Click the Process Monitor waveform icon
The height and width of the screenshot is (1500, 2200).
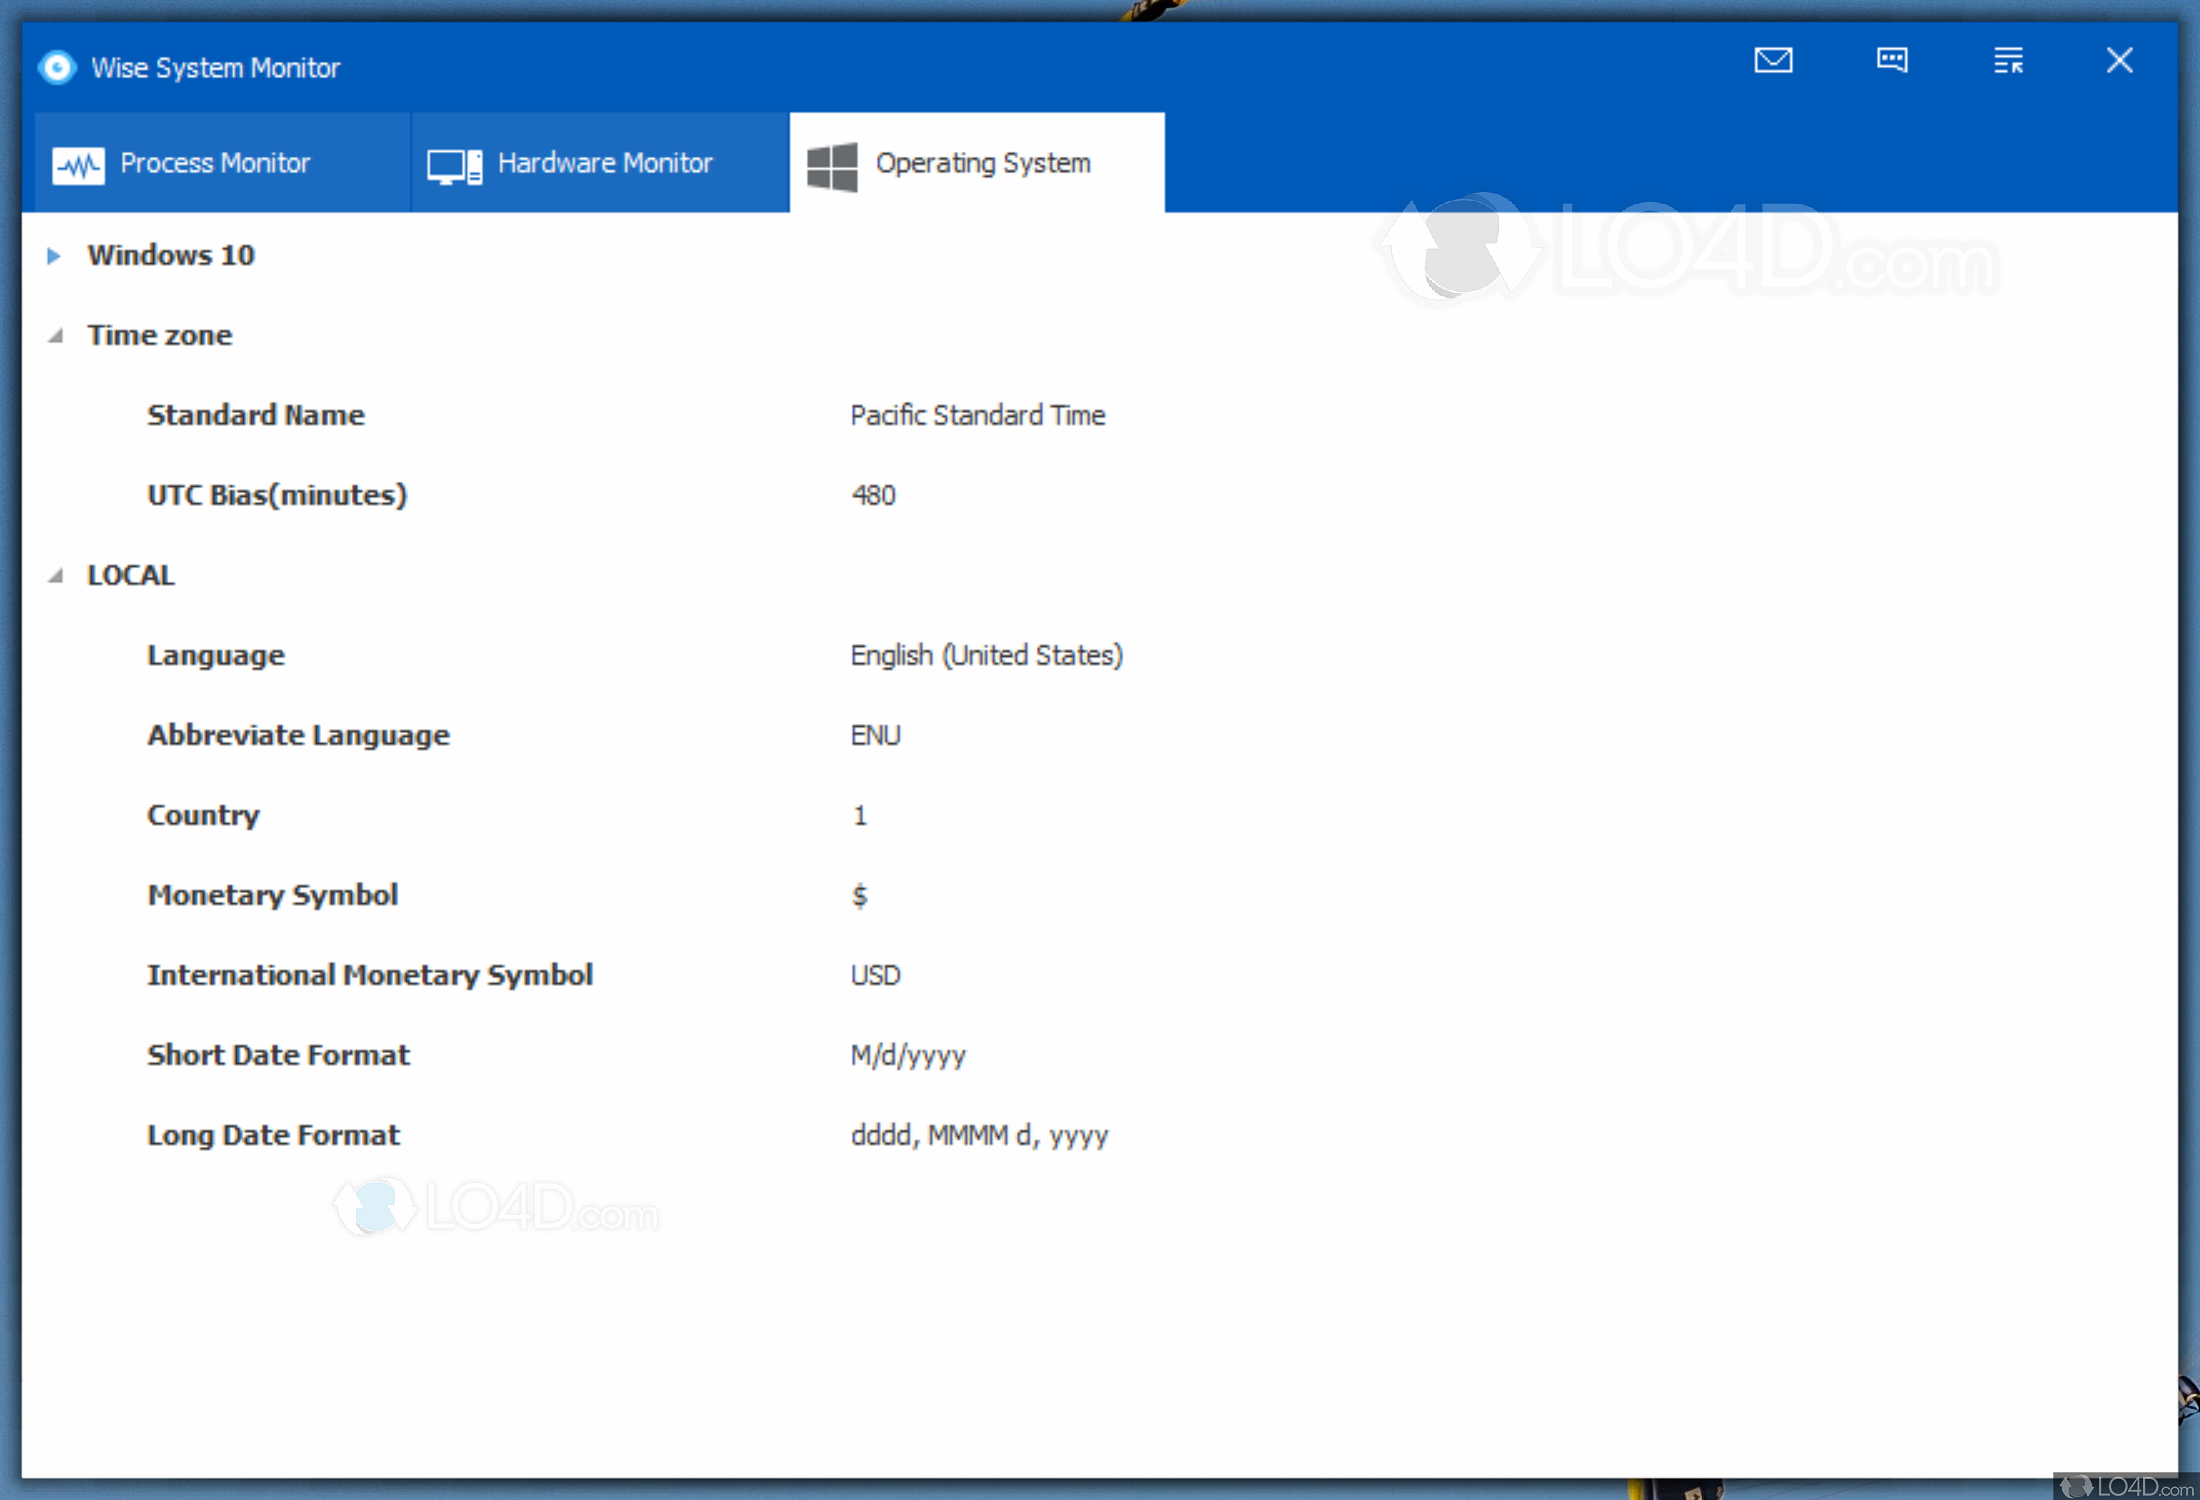coord(78,165)
